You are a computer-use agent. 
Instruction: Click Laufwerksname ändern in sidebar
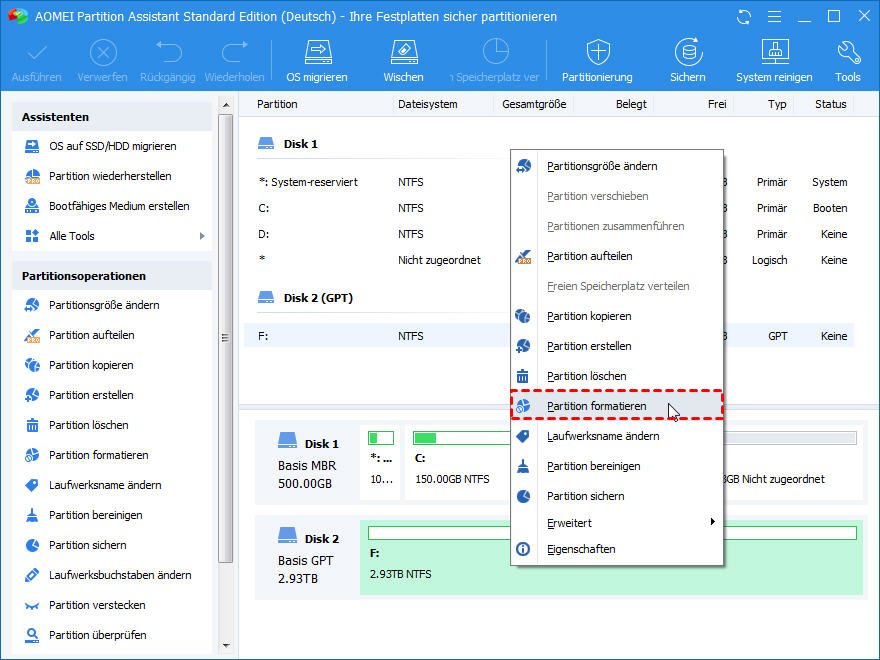tap(105, 485)
